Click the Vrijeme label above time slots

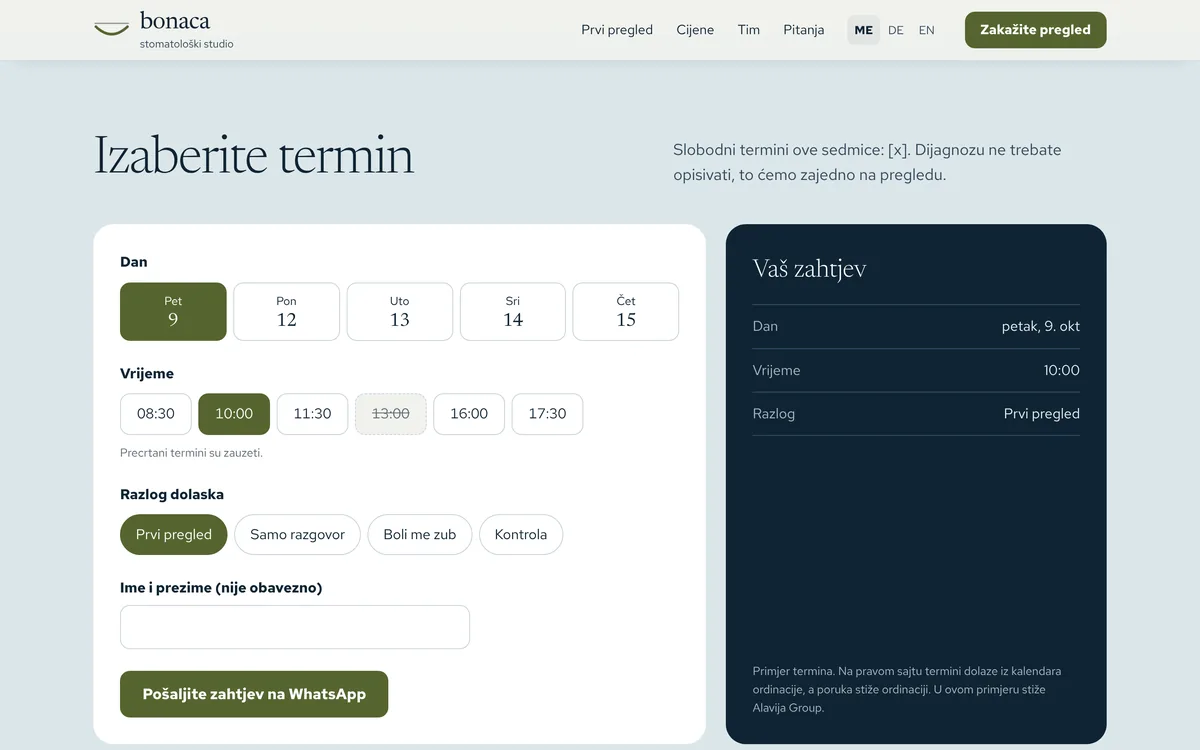[x=147, y=374]
